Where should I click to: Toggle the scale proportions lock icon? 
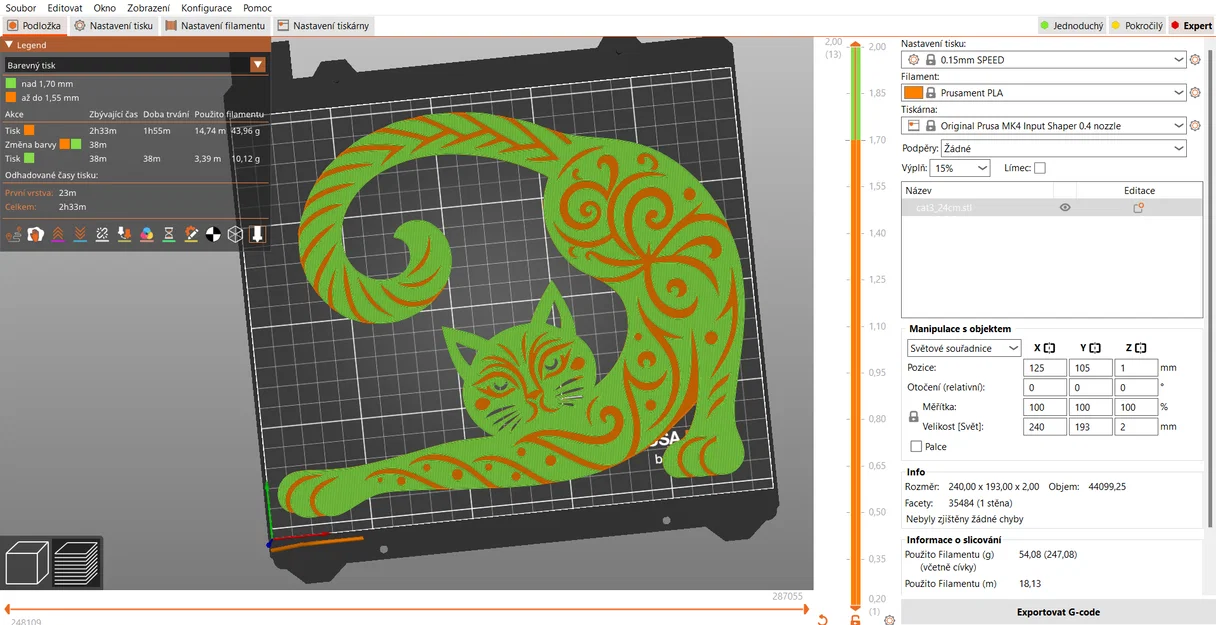click(913, 417)
